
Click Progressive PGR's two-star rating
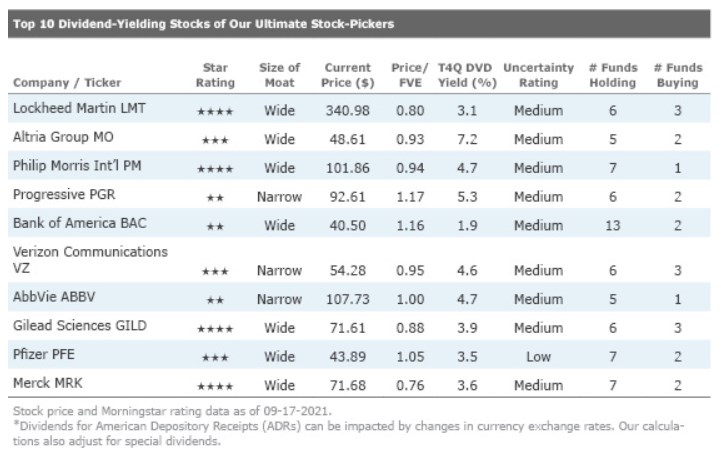click(215, 199)
